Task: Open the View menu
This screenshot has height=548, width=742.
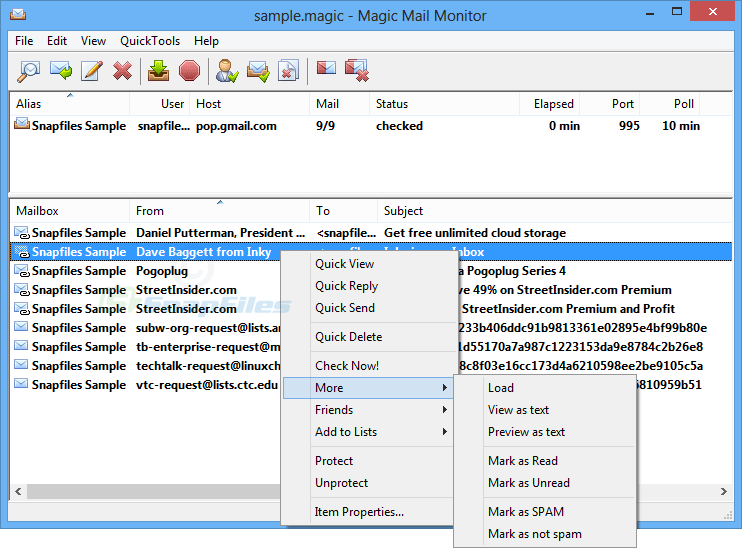Action: click(x=93, y=41)
